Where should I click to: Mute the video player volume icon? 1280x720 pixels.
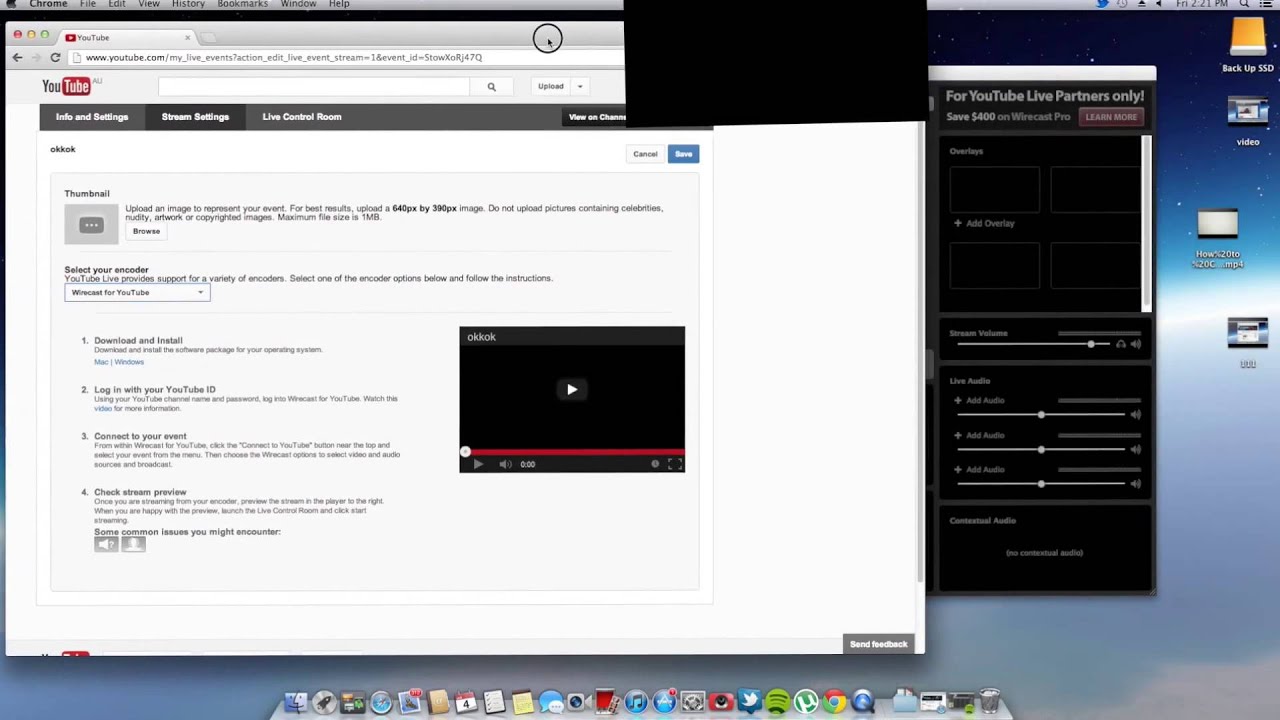pos(505,464)
